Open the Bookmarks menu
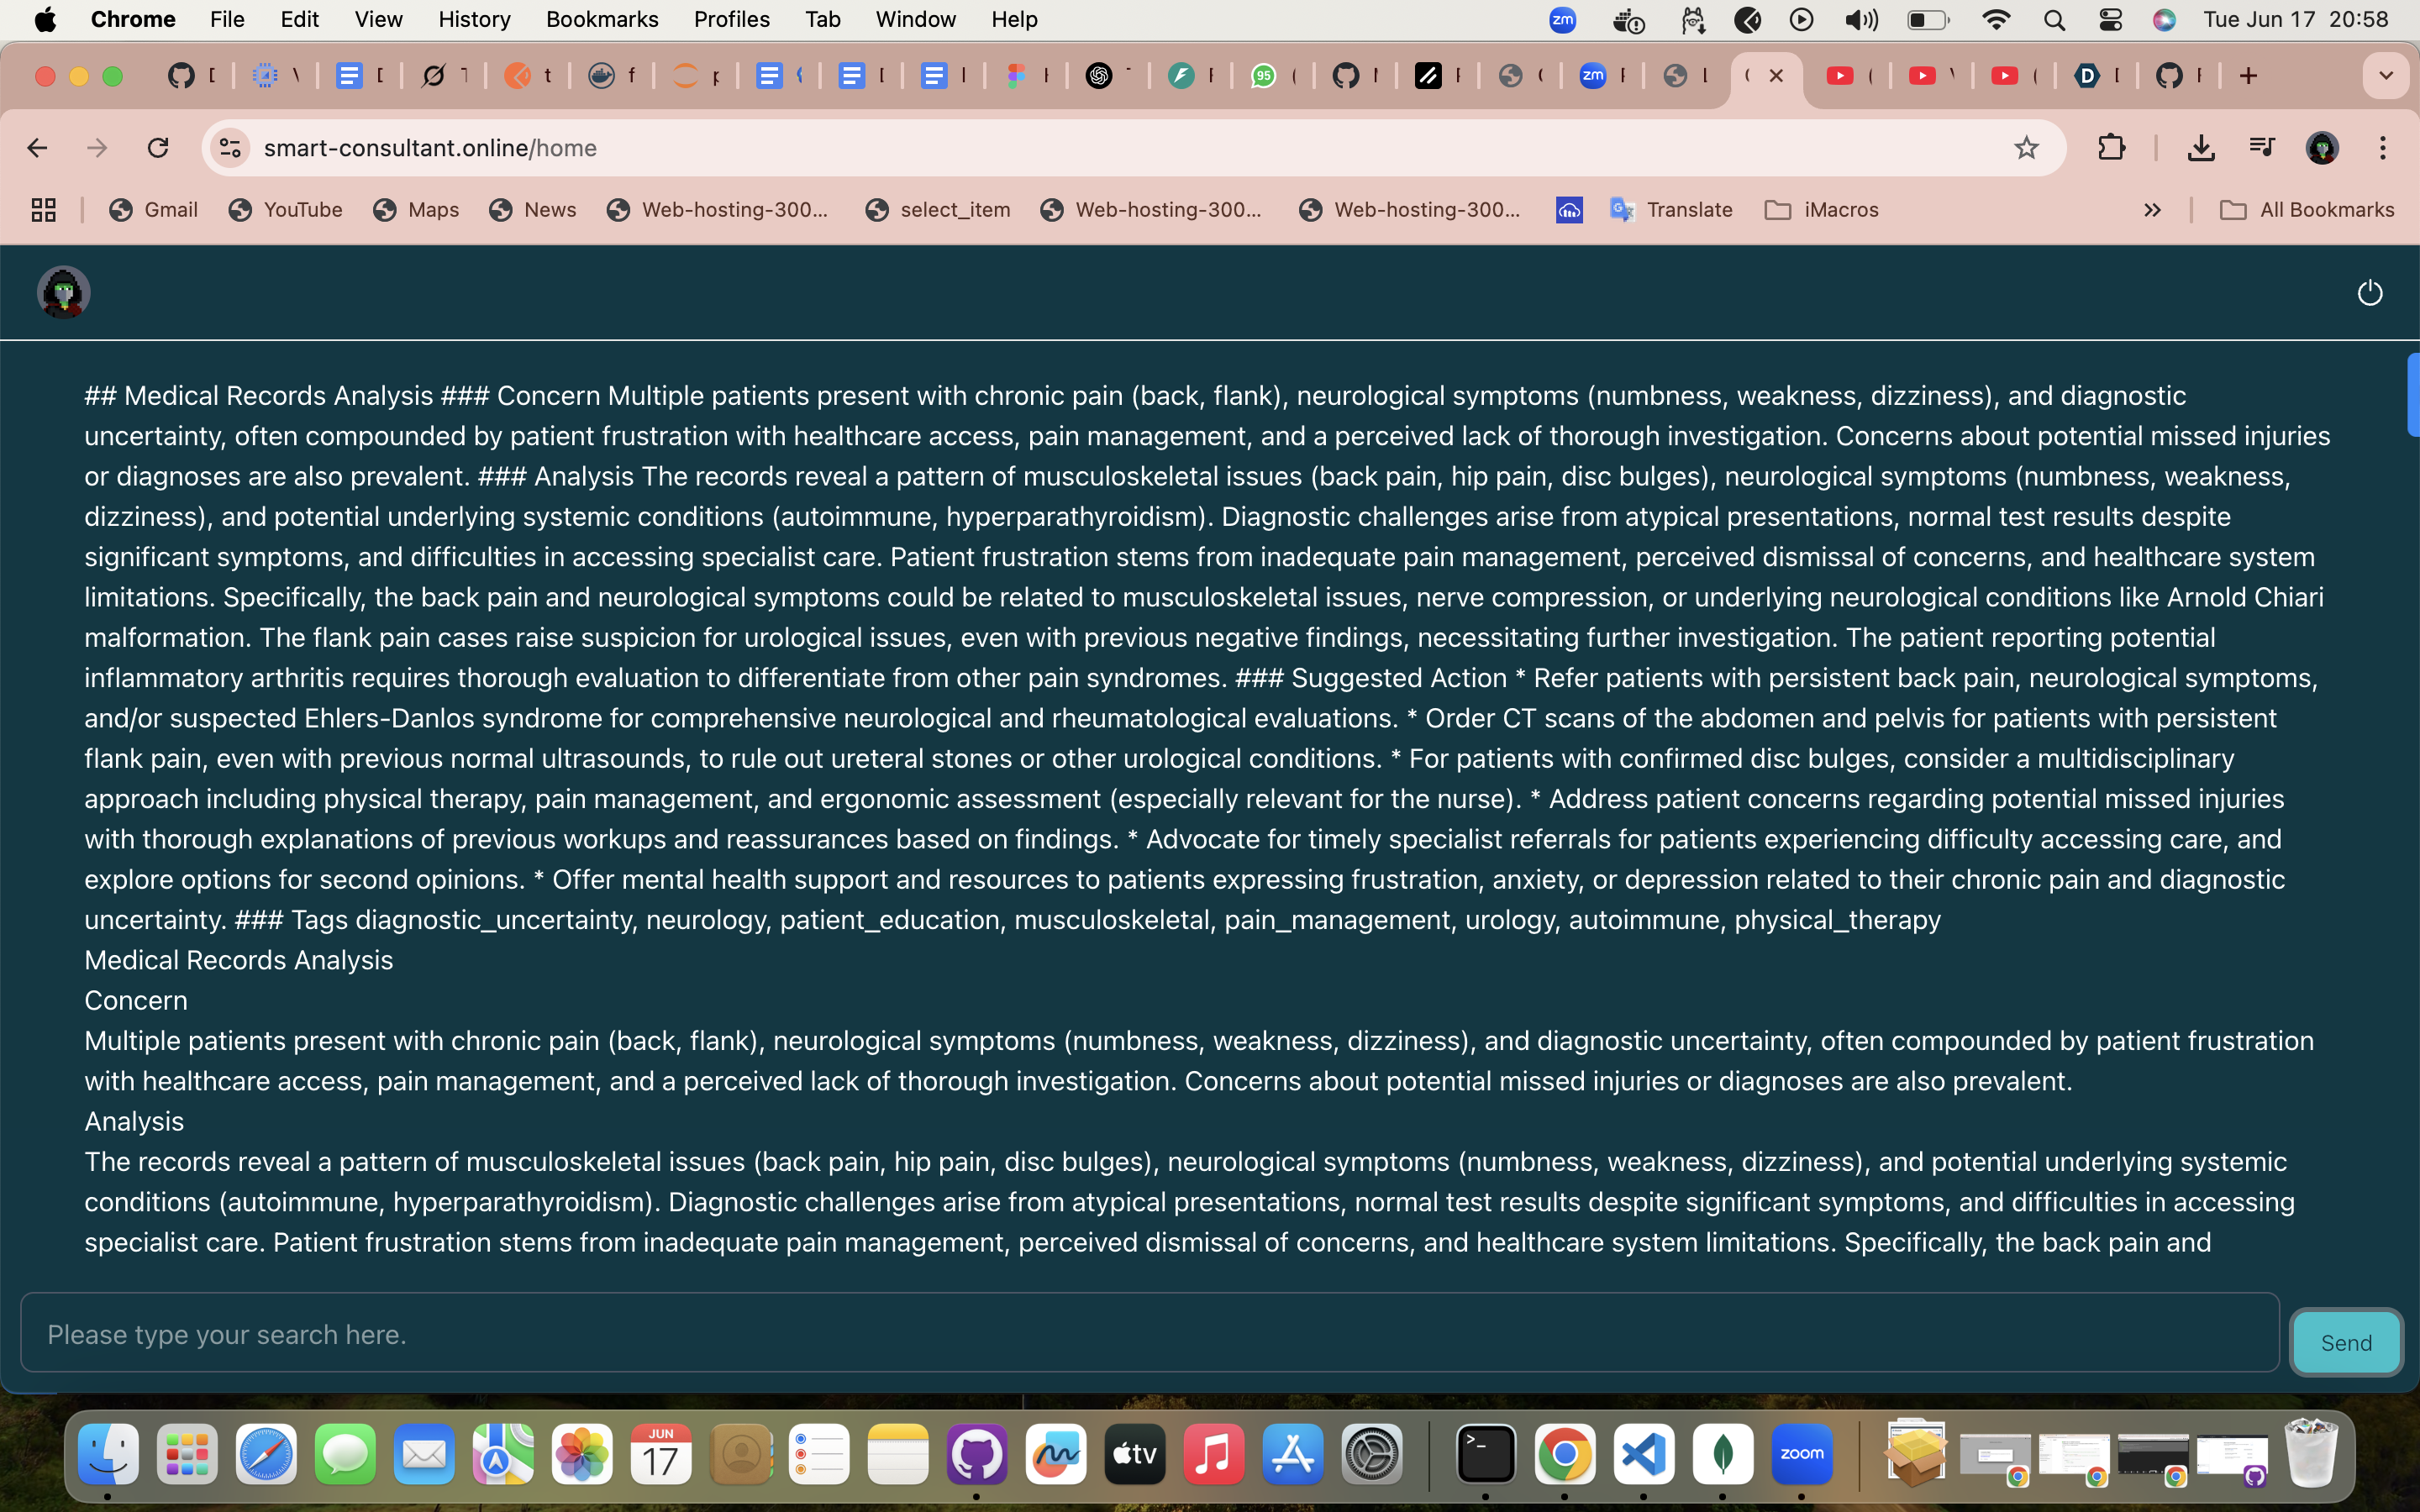The height and width of the screenshot is (1512, 2420). click(x=601, y=19)
